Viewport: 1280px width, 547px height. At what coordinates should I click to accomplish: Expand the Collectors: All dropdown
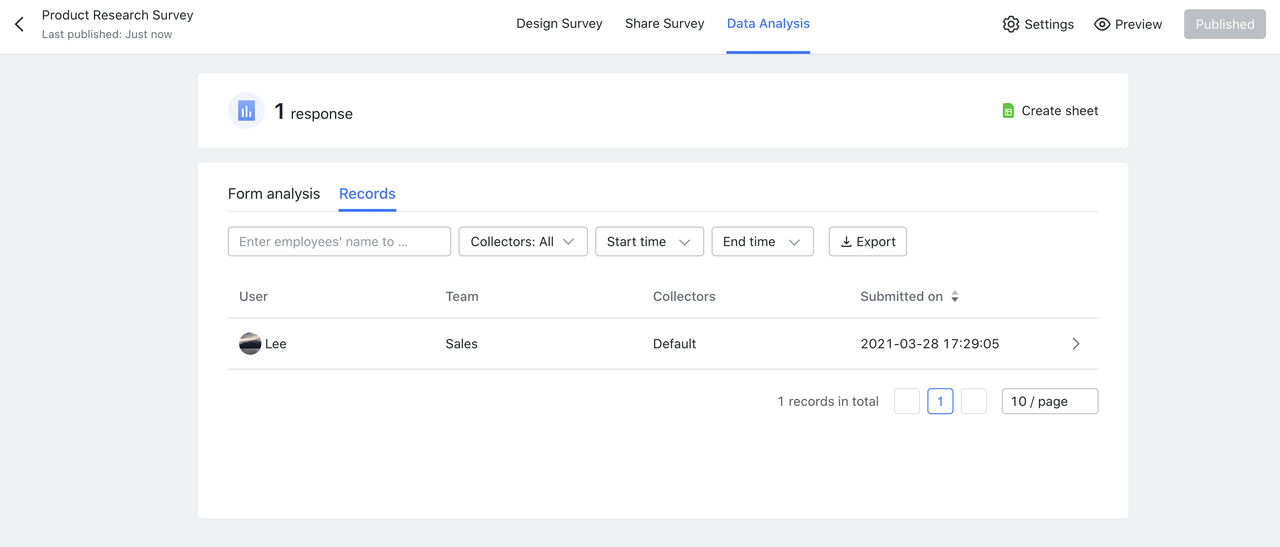tap(523, 242)
